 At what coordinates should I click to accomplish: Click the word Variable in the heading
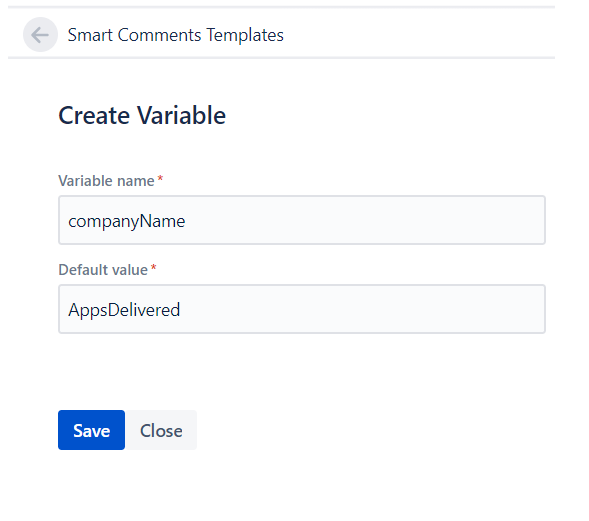(181, 115)
